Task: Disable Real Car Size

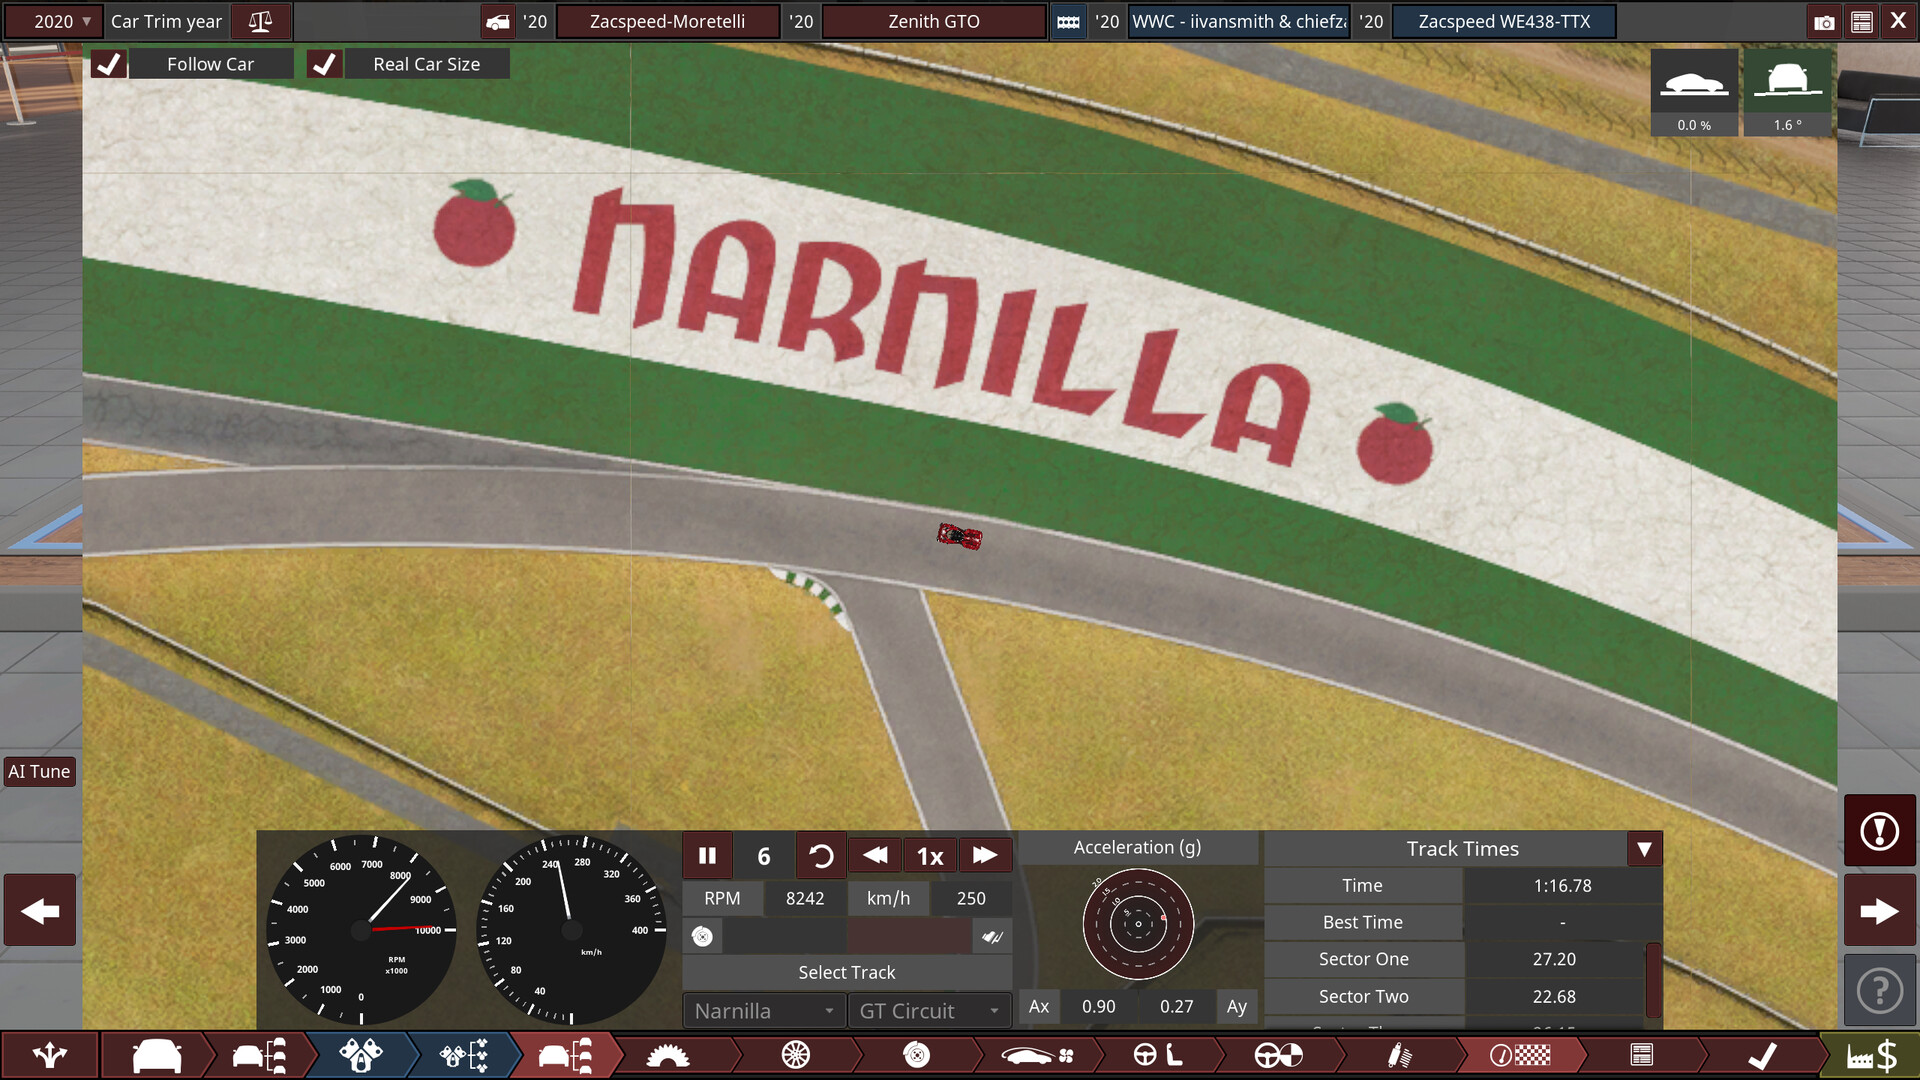Action: [x=324, y=63]
